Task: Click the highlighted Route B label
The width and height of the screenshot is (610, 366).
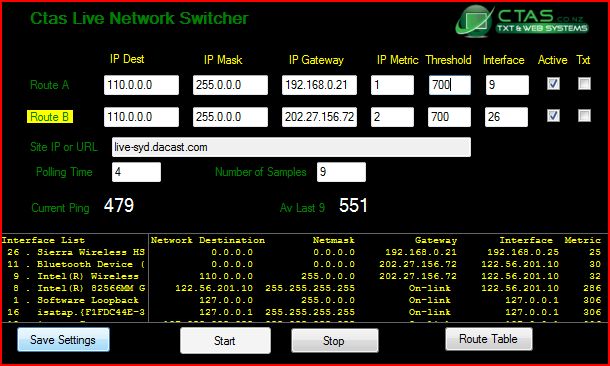Action: [50, 117]
